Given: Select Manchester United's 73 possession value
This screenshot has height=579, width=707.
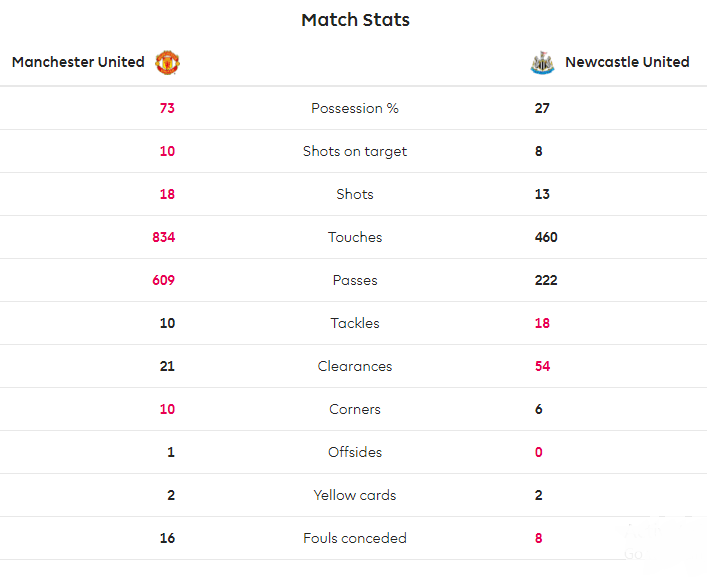Looking at the screenshot, I should 167,108.
